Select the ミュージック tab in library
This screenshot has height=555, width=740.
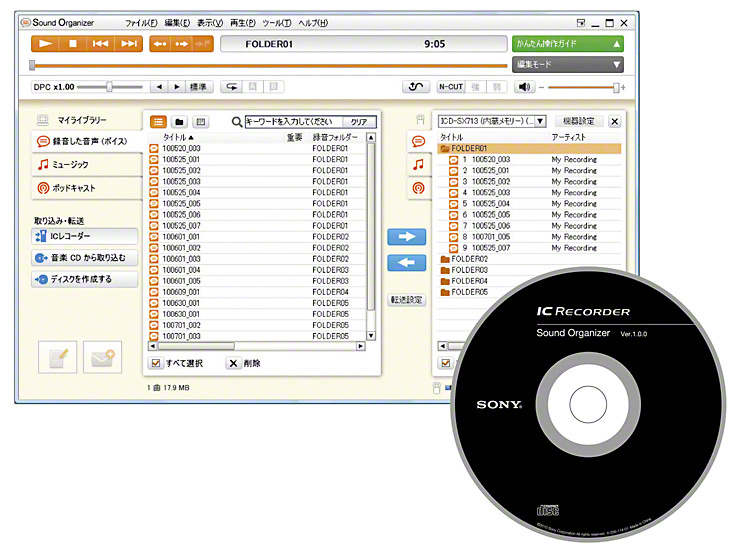pos(84,164)
